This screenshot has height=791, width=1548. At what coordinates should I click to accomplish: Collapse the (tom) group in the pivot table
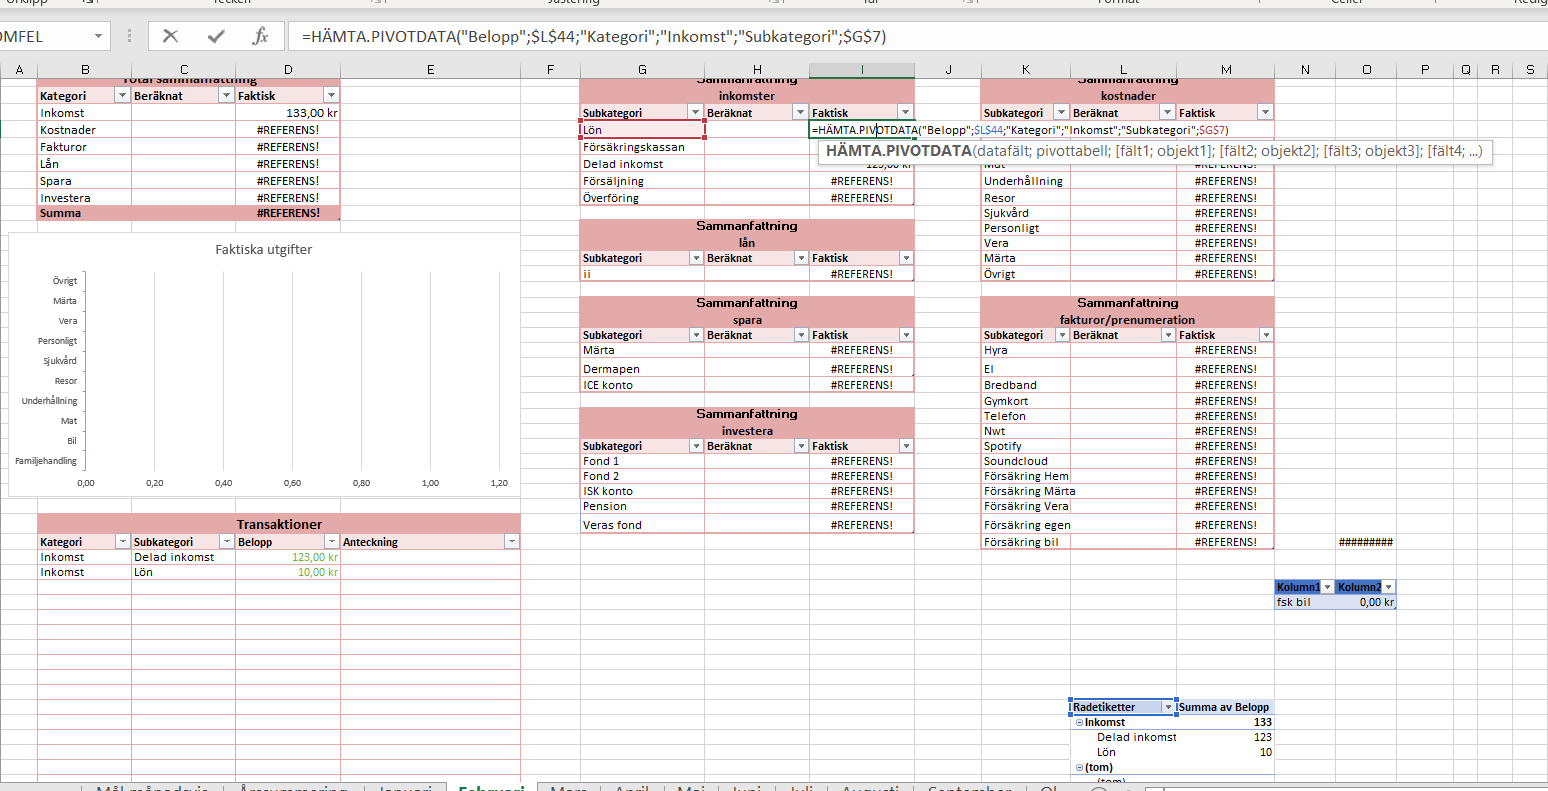pyautogui.click(x=1079, y=767)
